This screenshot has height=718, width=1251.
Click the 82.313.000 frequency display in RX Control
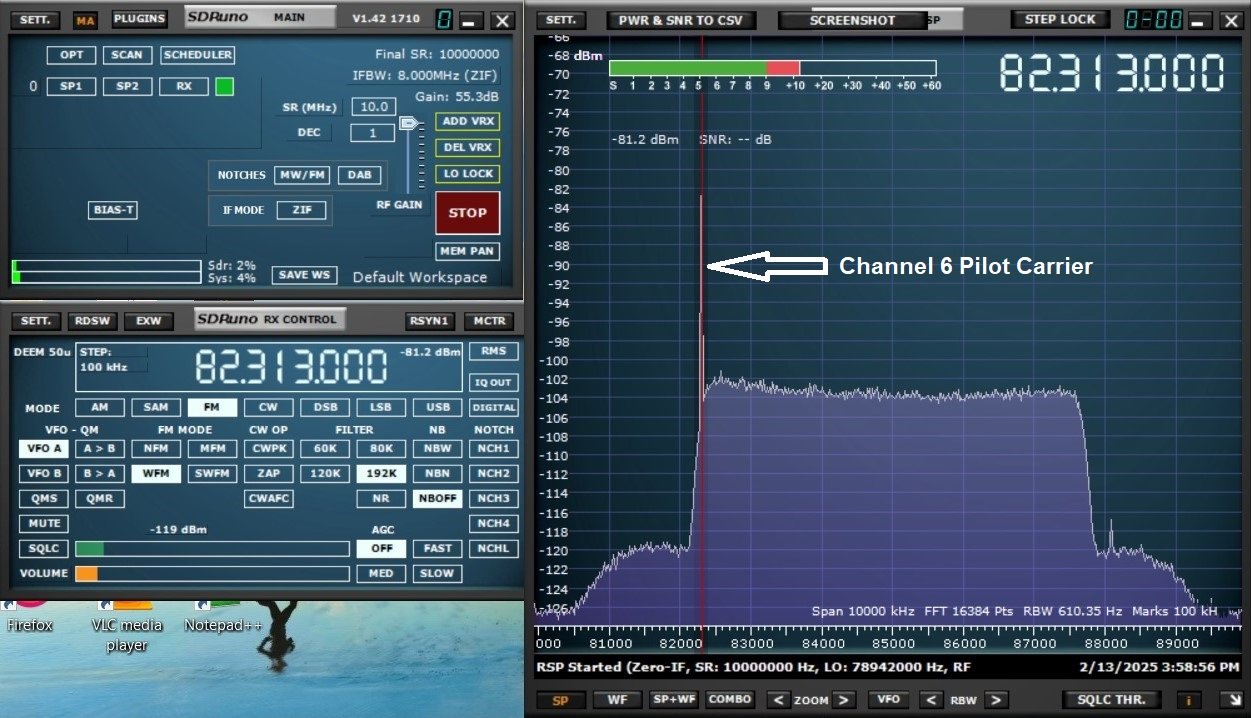tap(290, 368)
